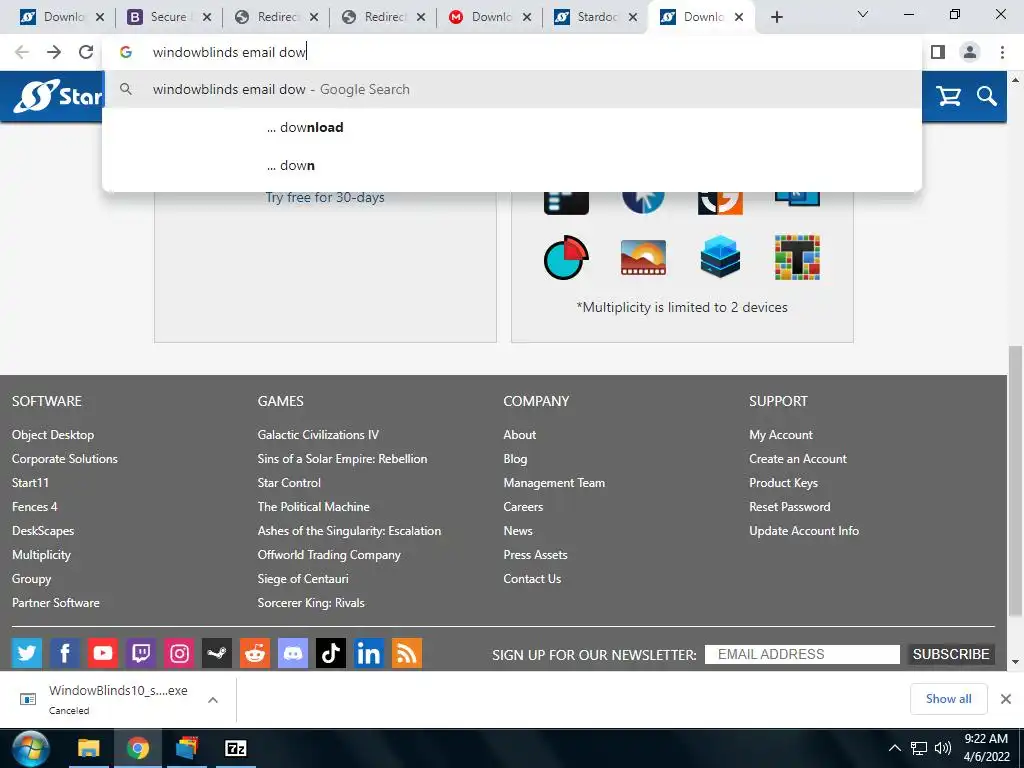Select the 'down' autocomplete suggestion
Image resolution: width=1024 pixels, height=768 pixels.
click(511, 165)
